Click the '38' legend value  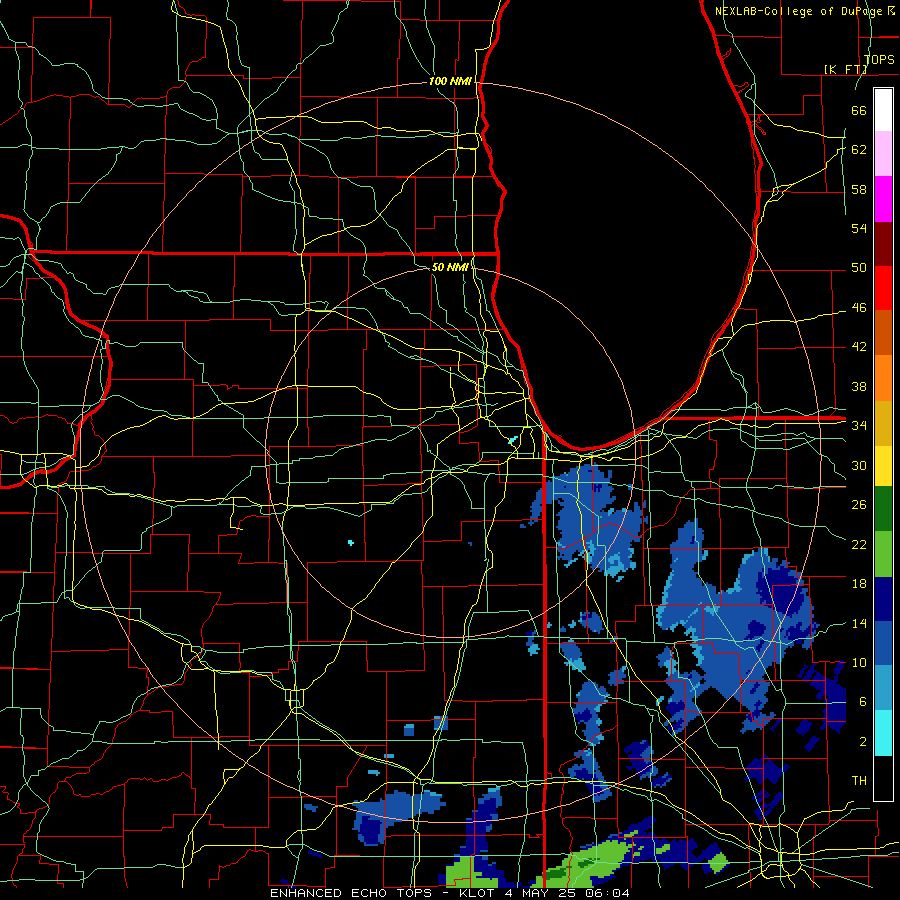(859, 386)
